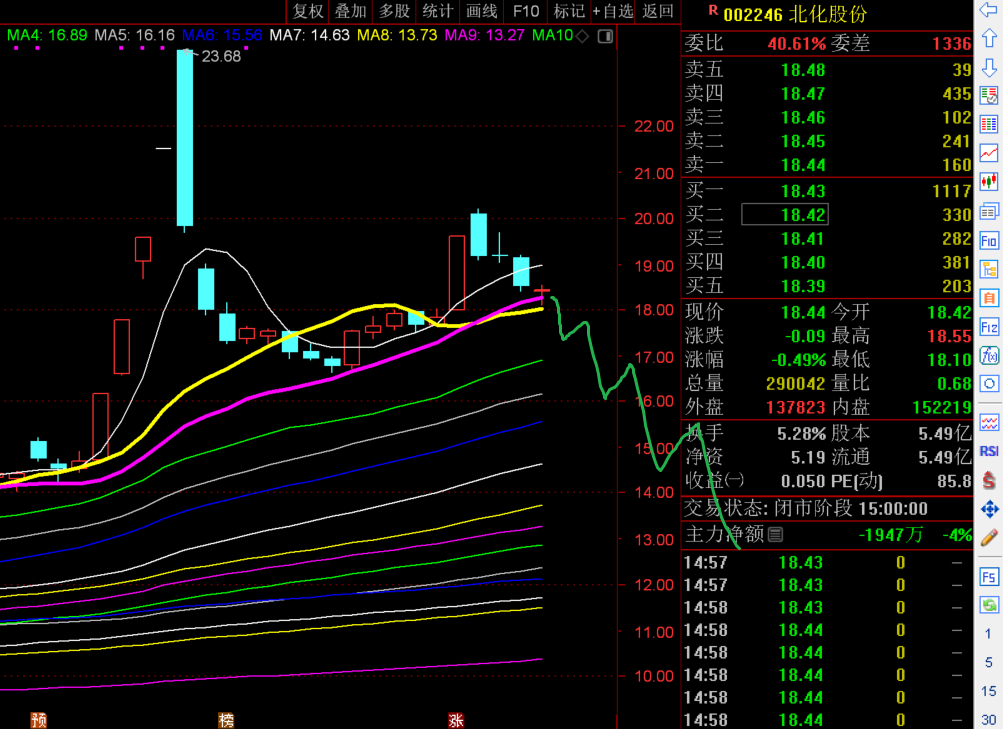Screen dimensions: 1003x729
Task: Click the 主力净额 value -1947万
Action: pos(890,535)
